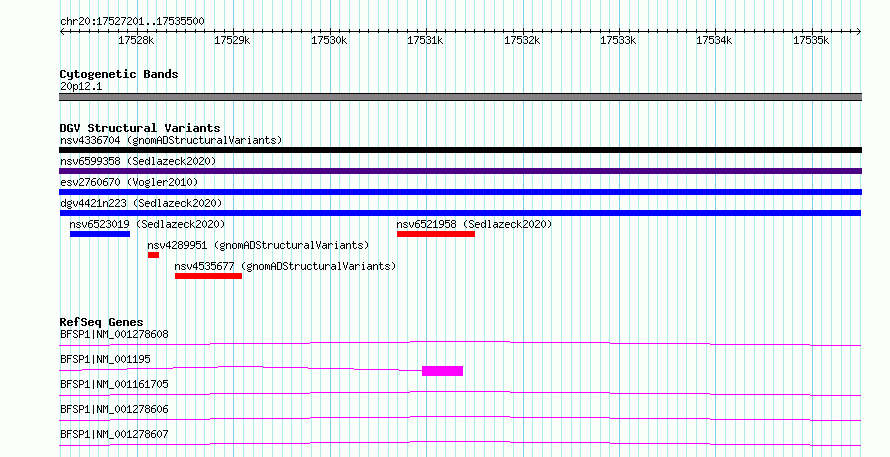Click the 17528k ruler tick label

click(136, 41)
